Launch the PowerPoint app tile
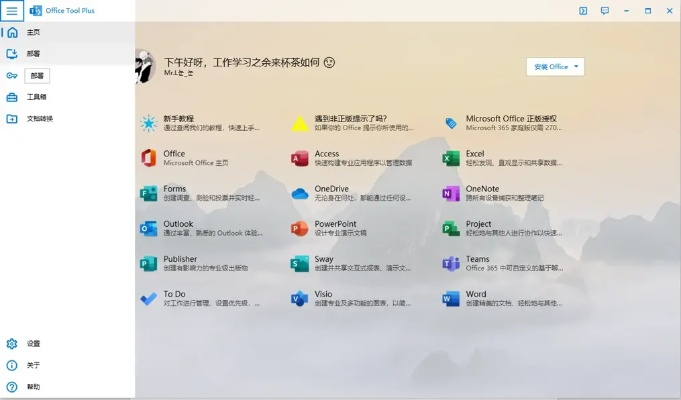The image size is (681, 400). (329, 228)
